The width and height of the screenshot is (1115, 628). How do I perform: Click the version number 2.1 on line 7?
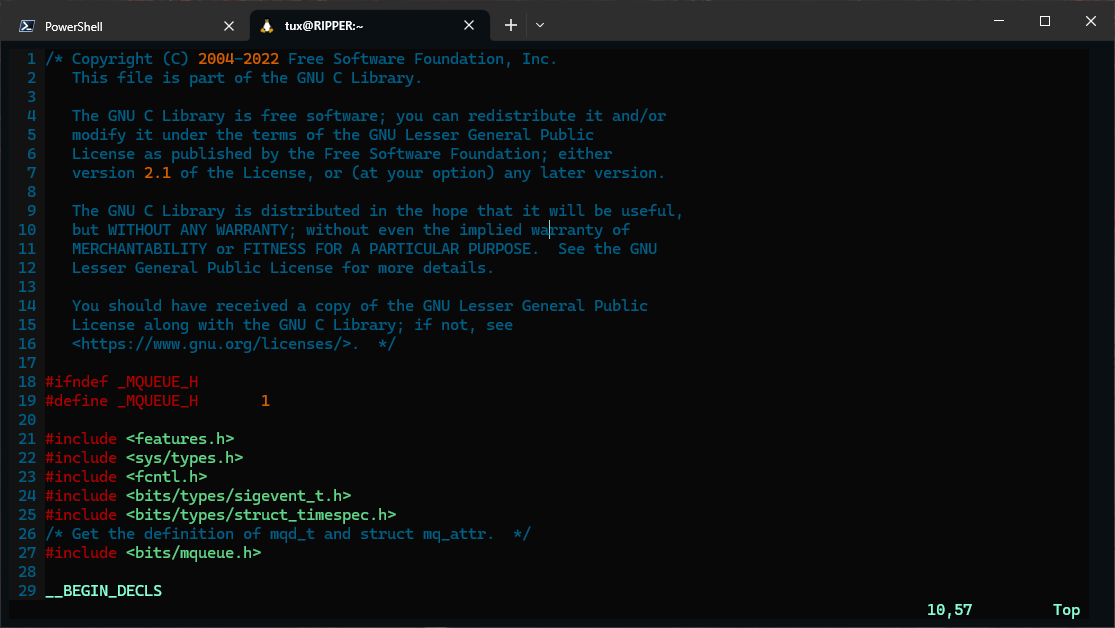157,172
